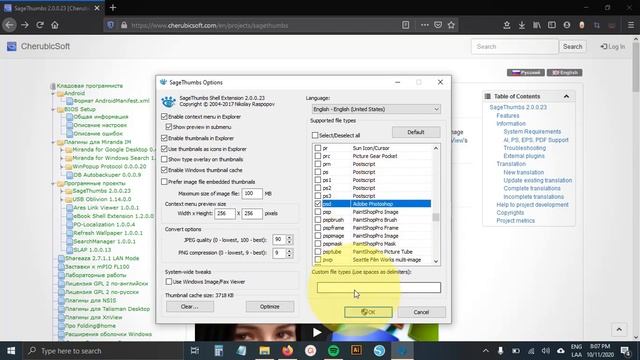Image resolution: width=640 pixels, height=360 pixels.
Task: Open a new browser tab
Action: click(113, 8)
